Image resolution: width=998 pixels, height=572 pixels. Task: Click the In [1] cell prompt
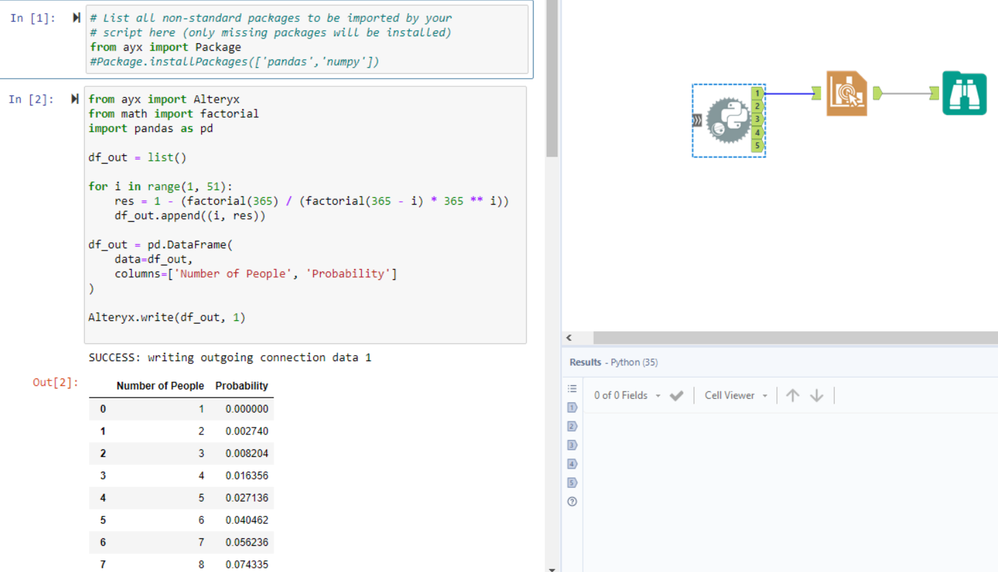pyautogui.click(x=32, y=18)
